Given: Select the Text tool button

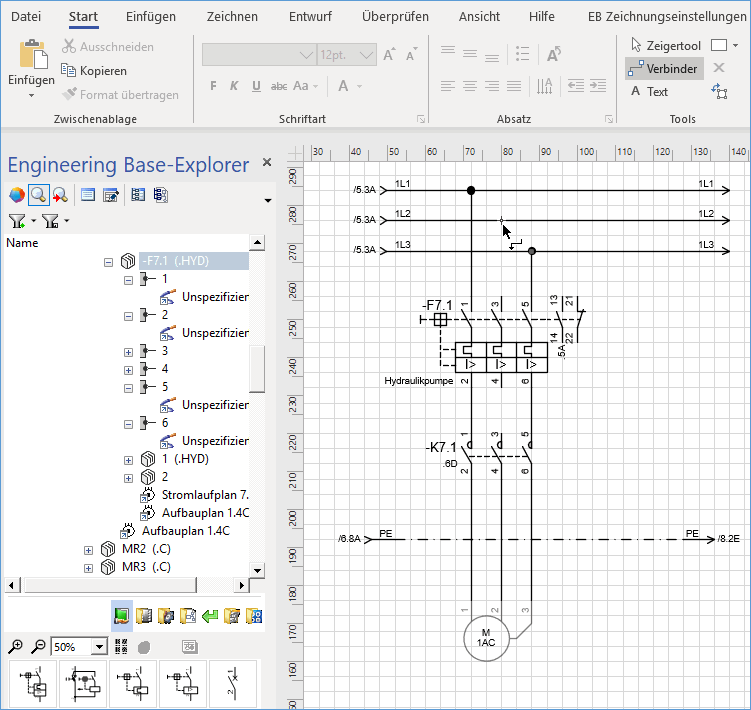Looking at the screenshot, I should click(650, 92).
